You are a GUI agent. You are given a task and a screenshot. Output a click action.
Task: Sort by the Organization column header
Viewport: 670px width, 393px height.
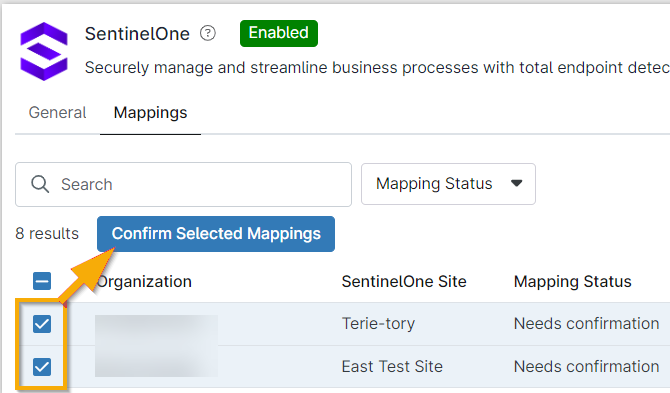[144, 282]
